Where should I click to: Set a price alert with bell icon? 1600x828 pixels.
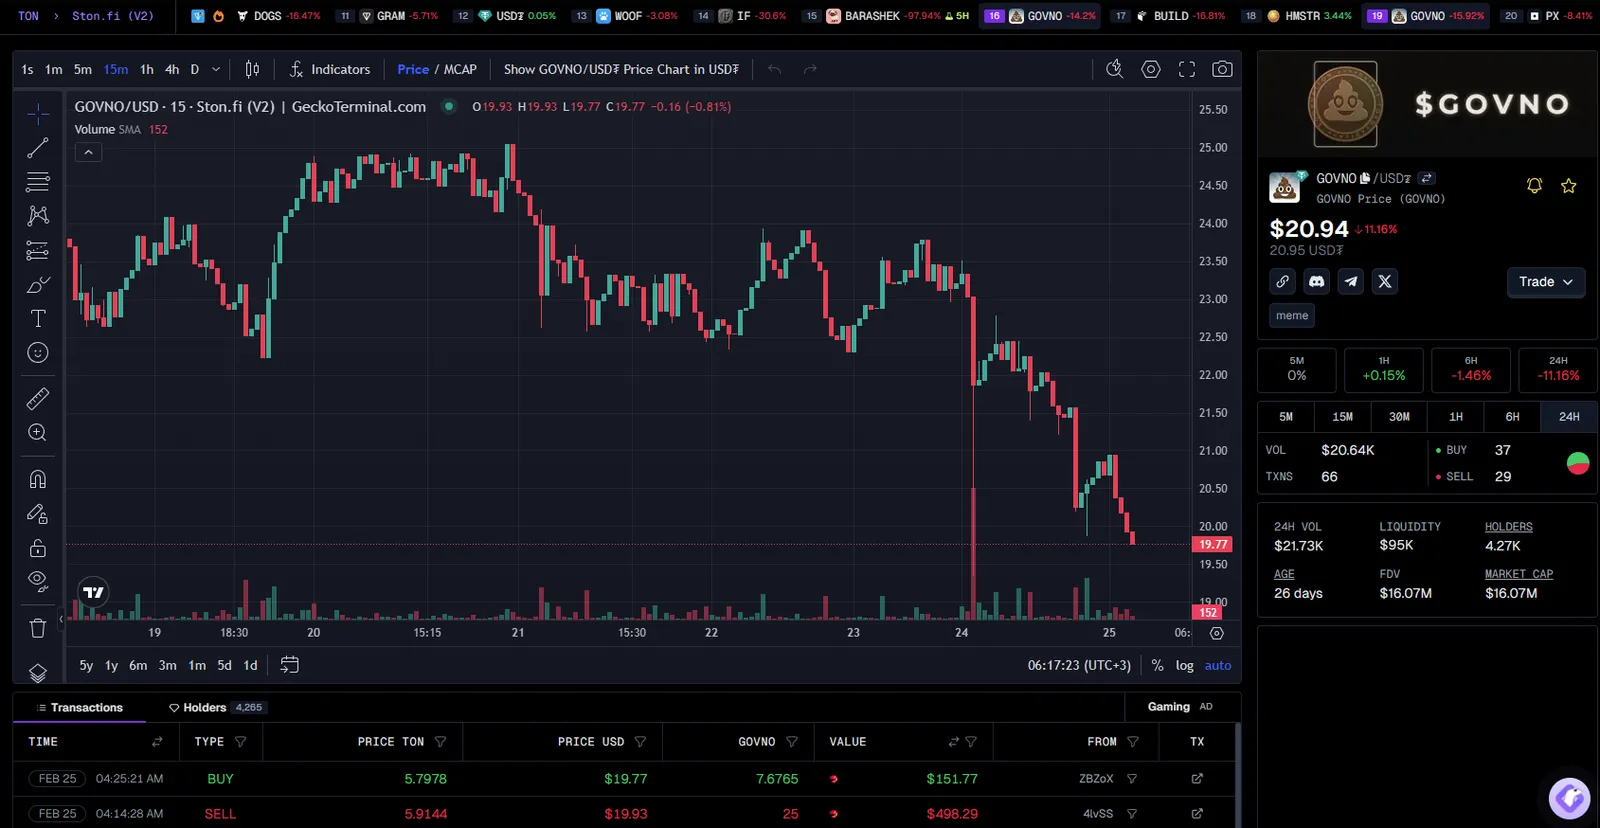[x=1534, y=186]
